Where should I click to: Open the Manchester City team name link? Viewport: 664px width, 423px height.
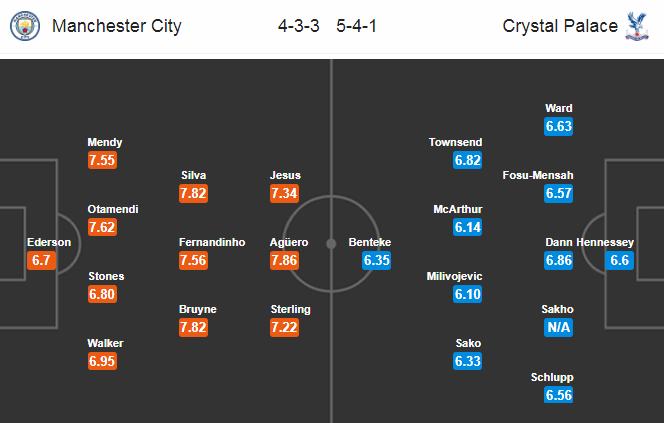pyautogui.click(x=116, y=26)
